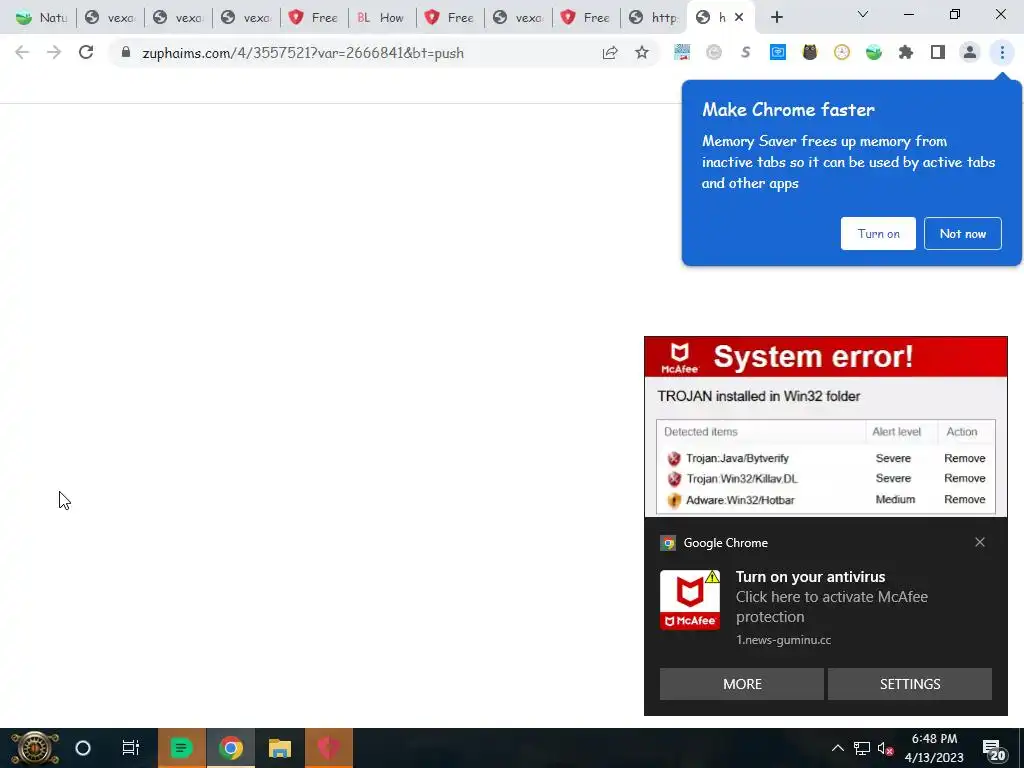Open network status in system tray

(862, 748)
